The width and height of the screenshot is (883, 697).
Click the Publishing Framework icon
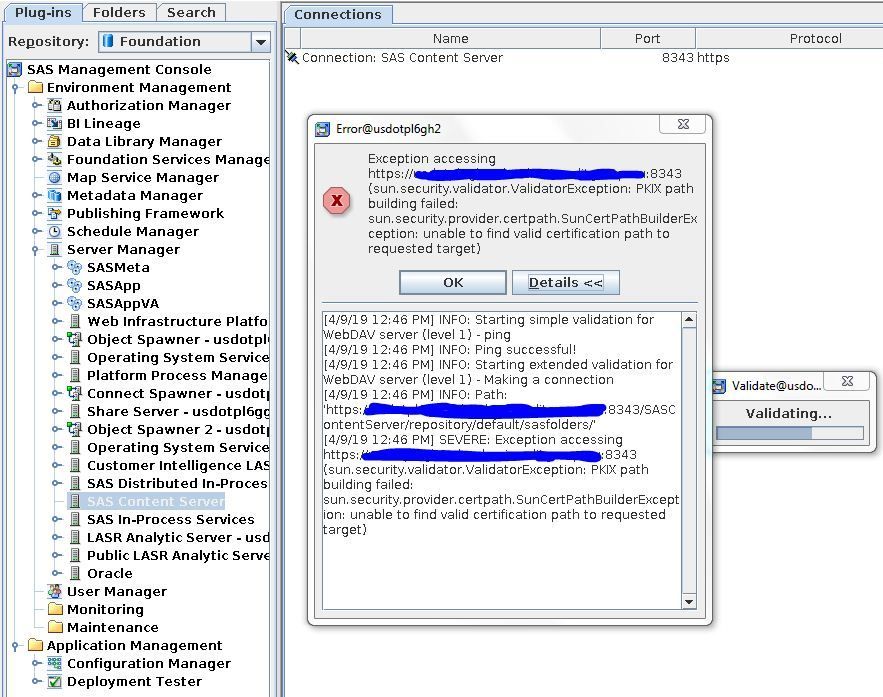pyautogui.click(x=55, y=213)
